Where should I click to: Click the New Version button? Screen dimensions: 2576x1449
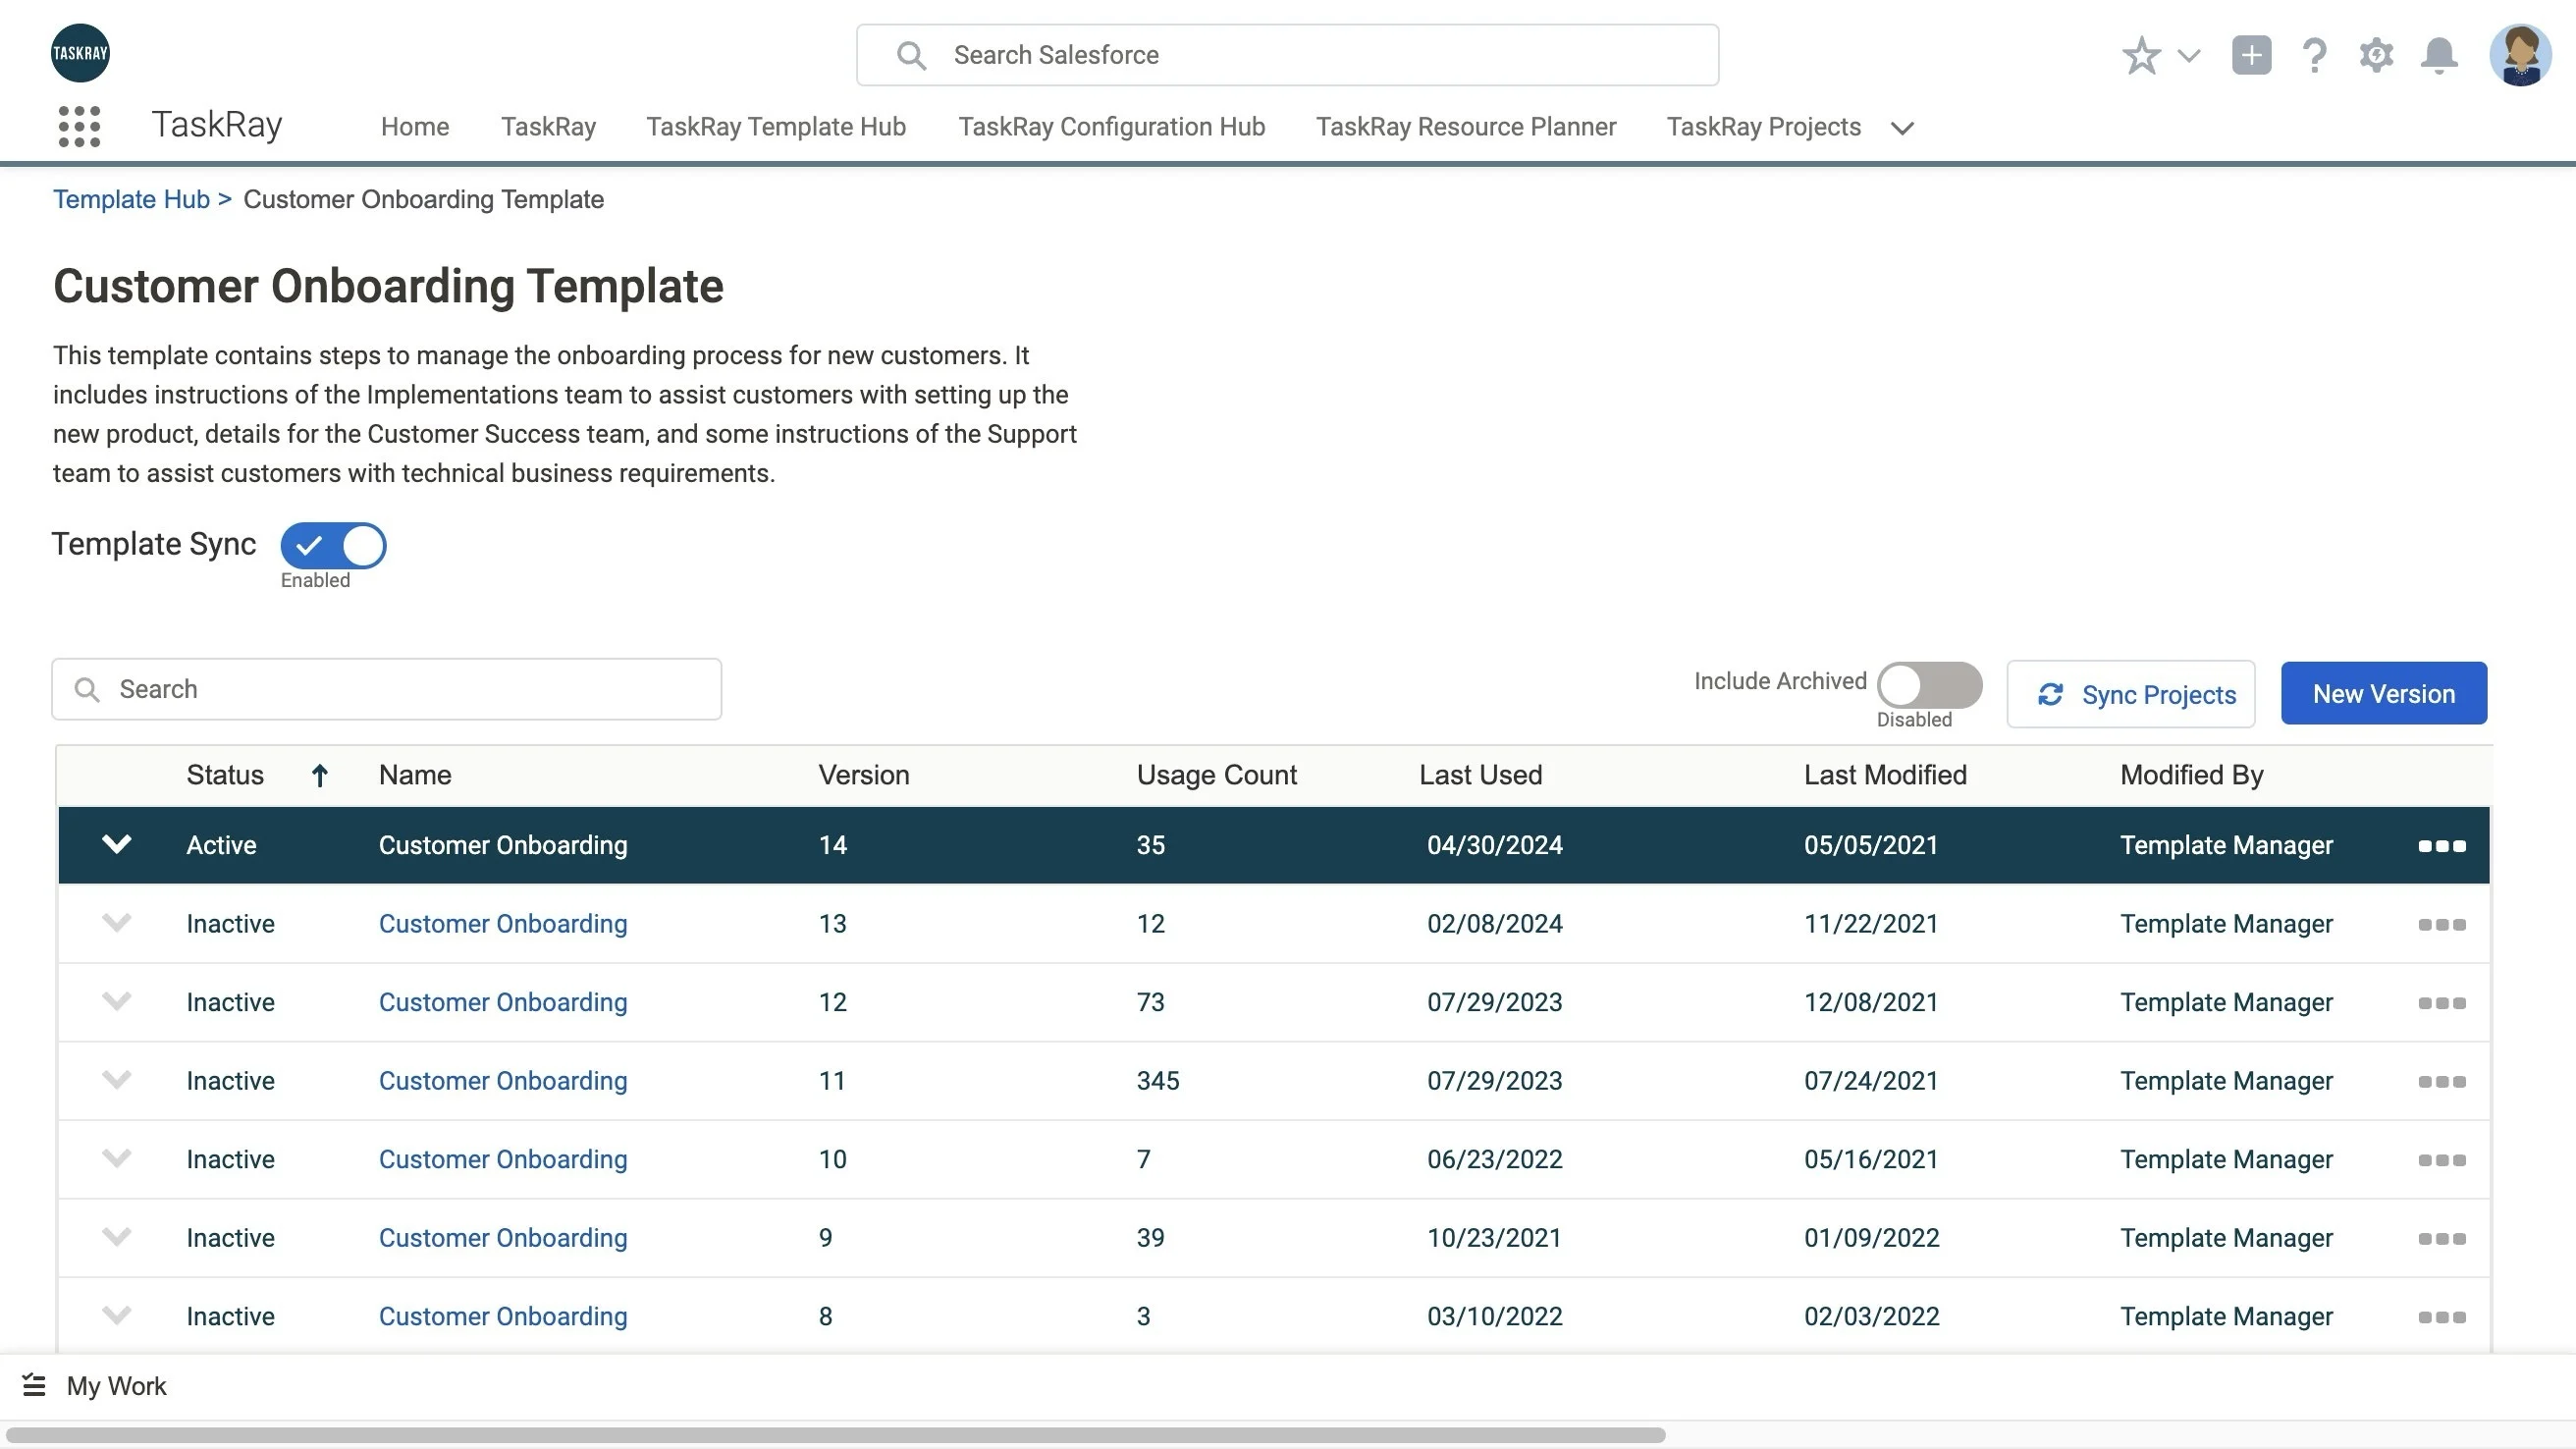pyautogui.click(x=2383, y=693)
